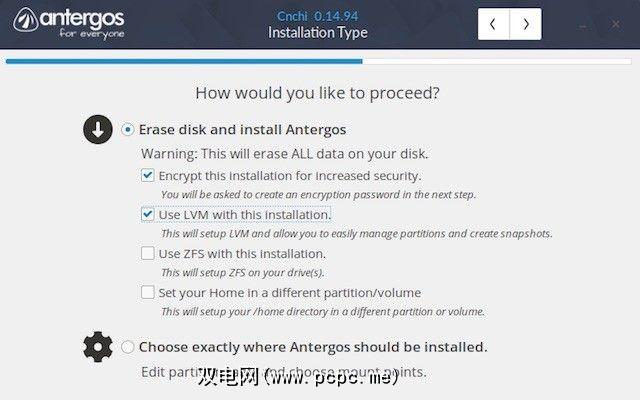Click the Installation Type header title

pyautogui.click(x=317, y=33)
